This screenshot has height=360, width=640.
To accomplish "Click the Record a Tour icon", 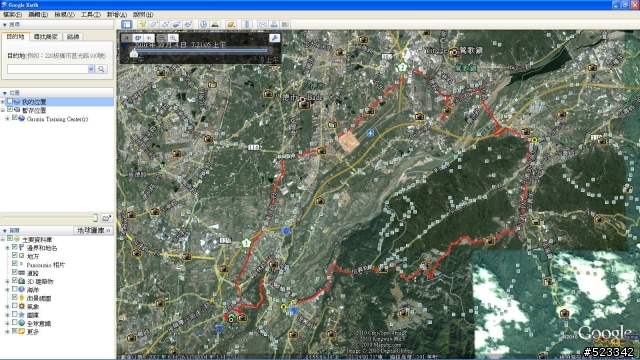I will click(188, 24).
